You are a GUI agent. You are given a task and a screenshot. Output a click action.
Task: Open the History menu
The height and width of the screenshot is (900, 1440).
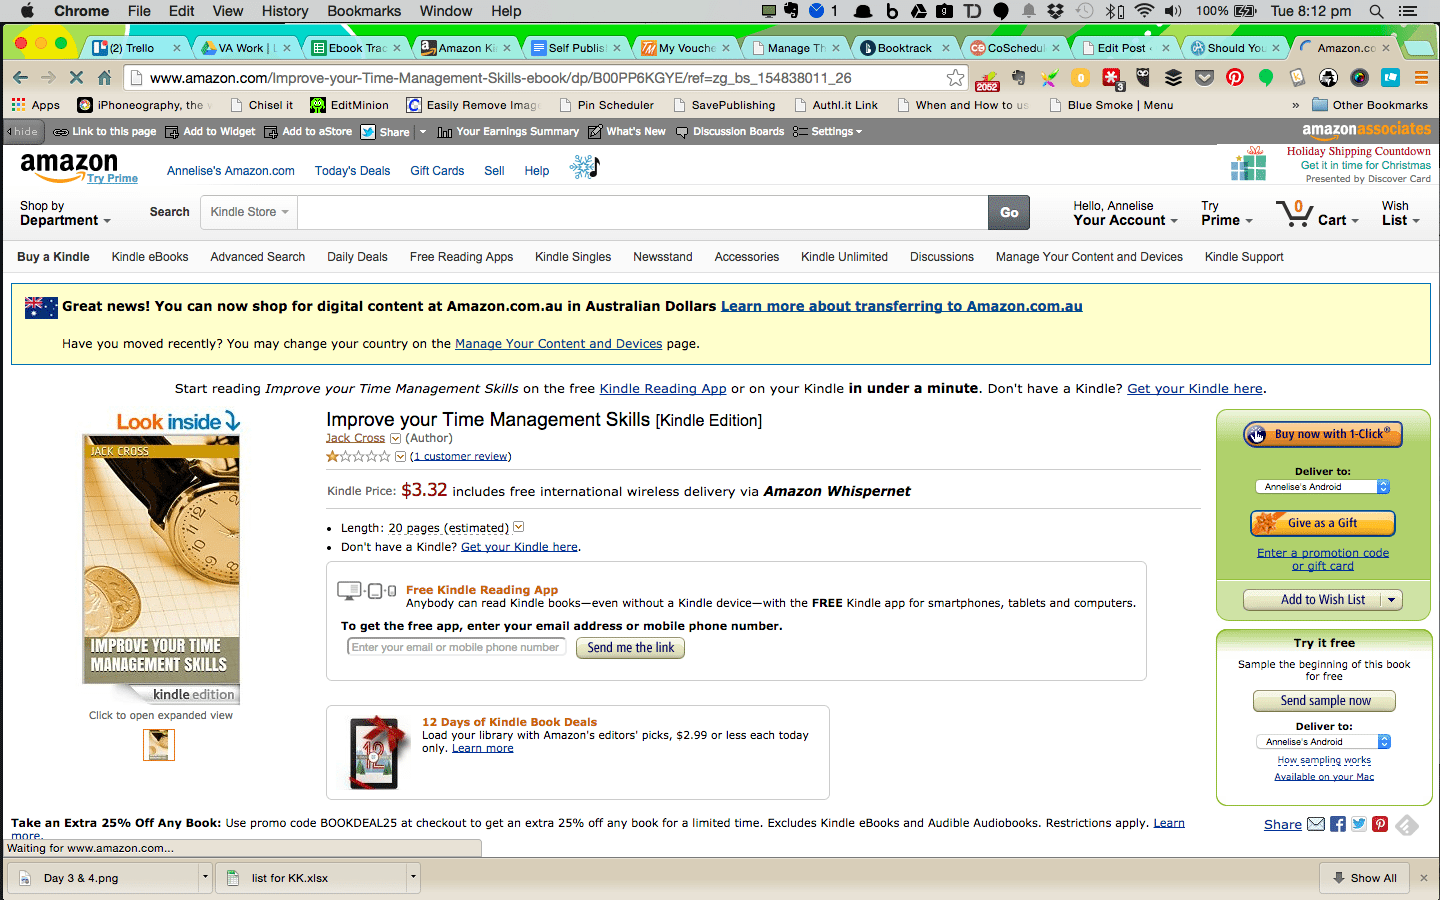point(285,11)
